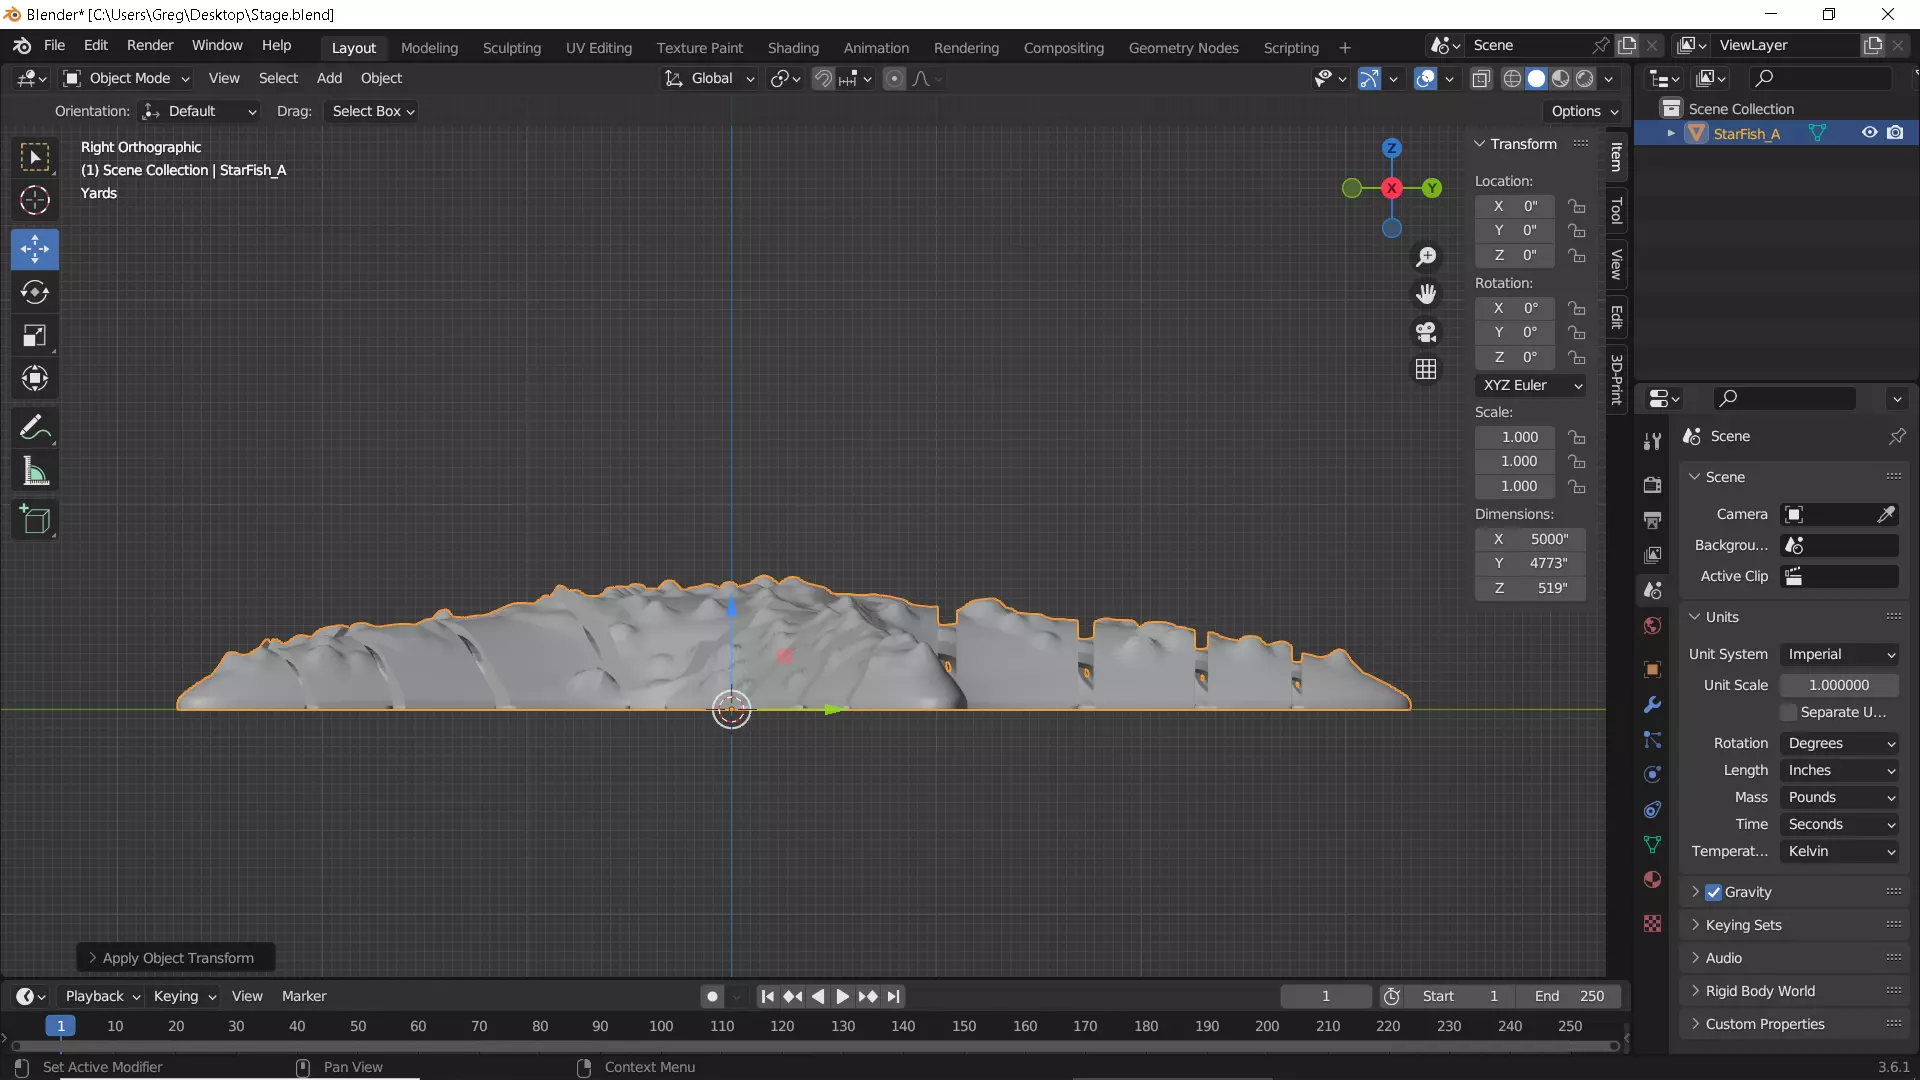This screenshot has width=1920, height=1080.
Task: Open the Render menu
Action: coord(150,45)
